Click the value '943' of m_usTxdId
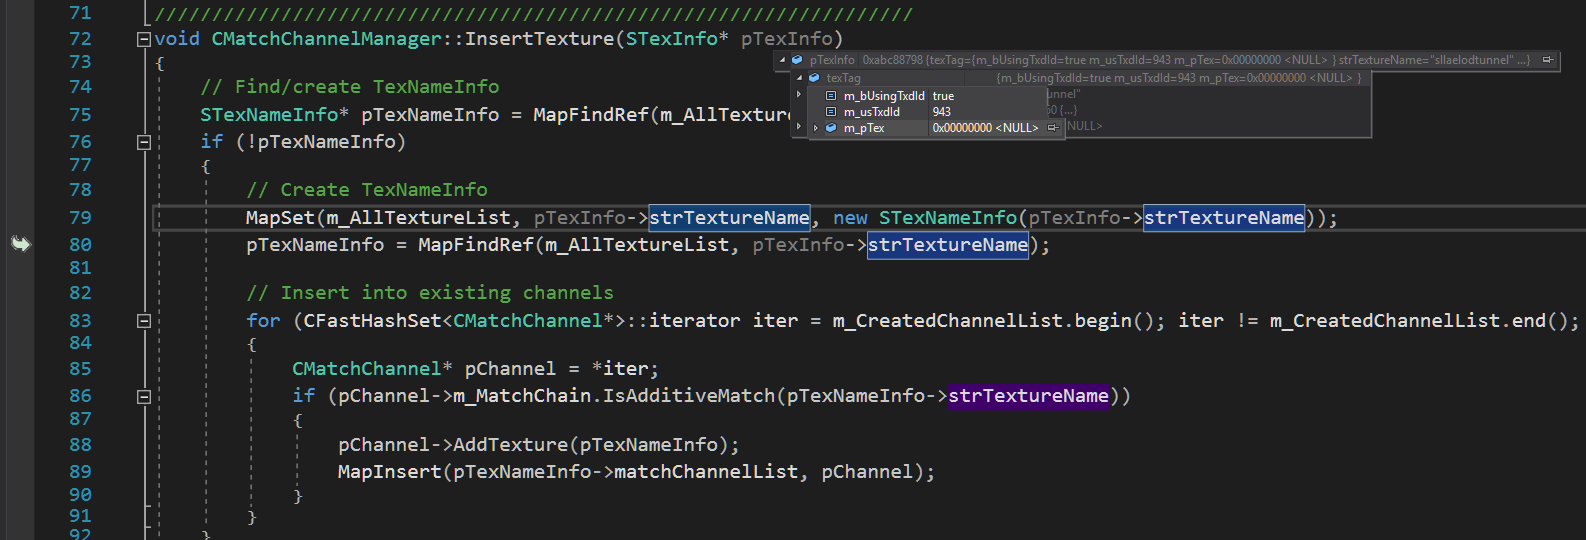Screen dimensions: 1586x540 click(941, 112)
